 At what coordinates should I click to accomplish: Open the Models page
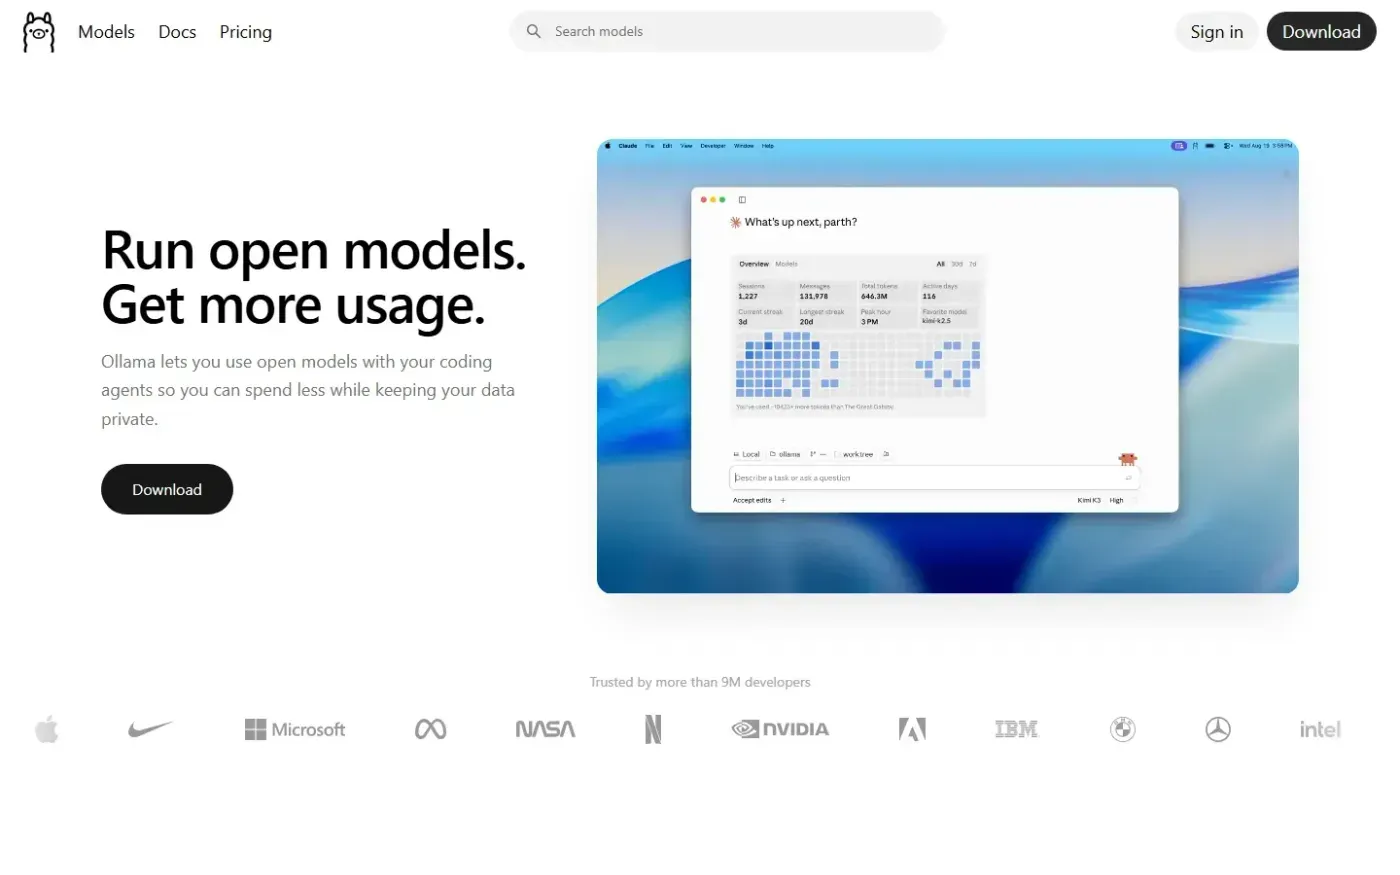pos(106,32)
